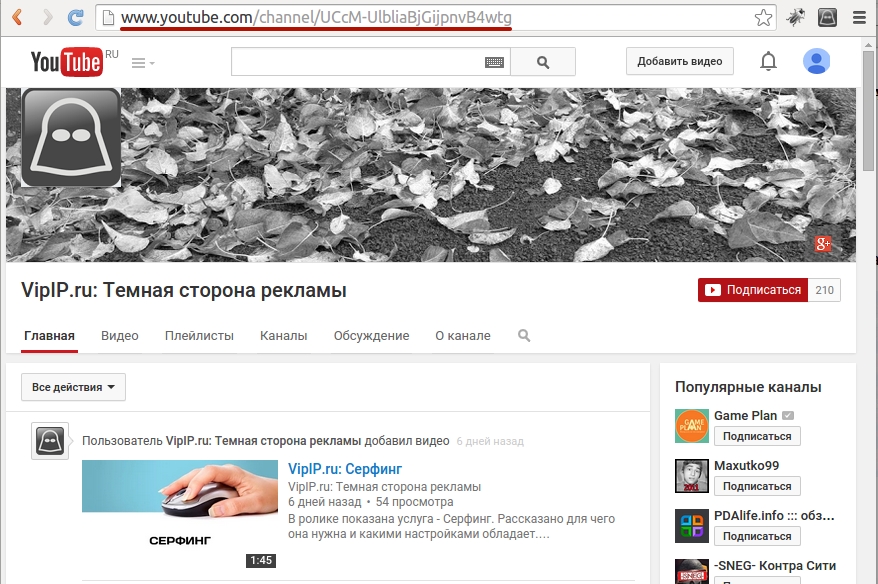Open the Серфинг video thumbnail

pos(180,515)
